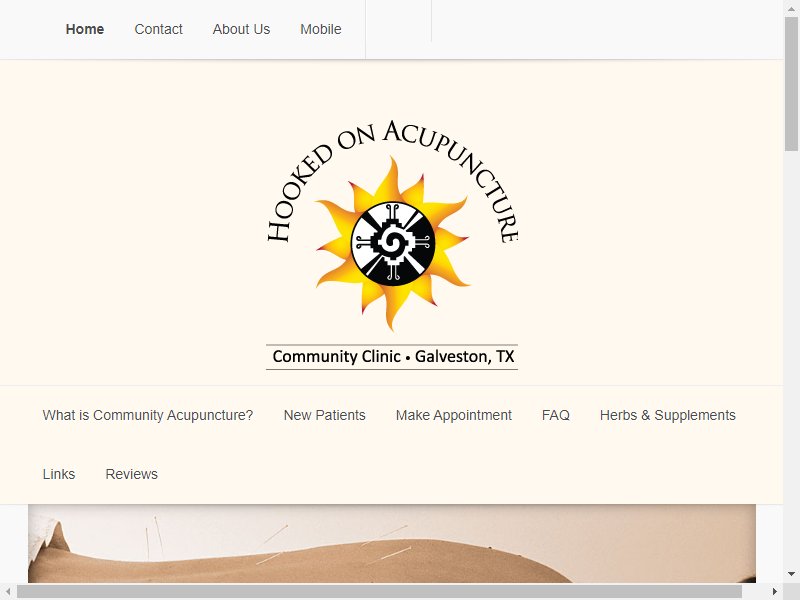
Task: Open Herbs & Supplements page
Action: pos(667,415)
